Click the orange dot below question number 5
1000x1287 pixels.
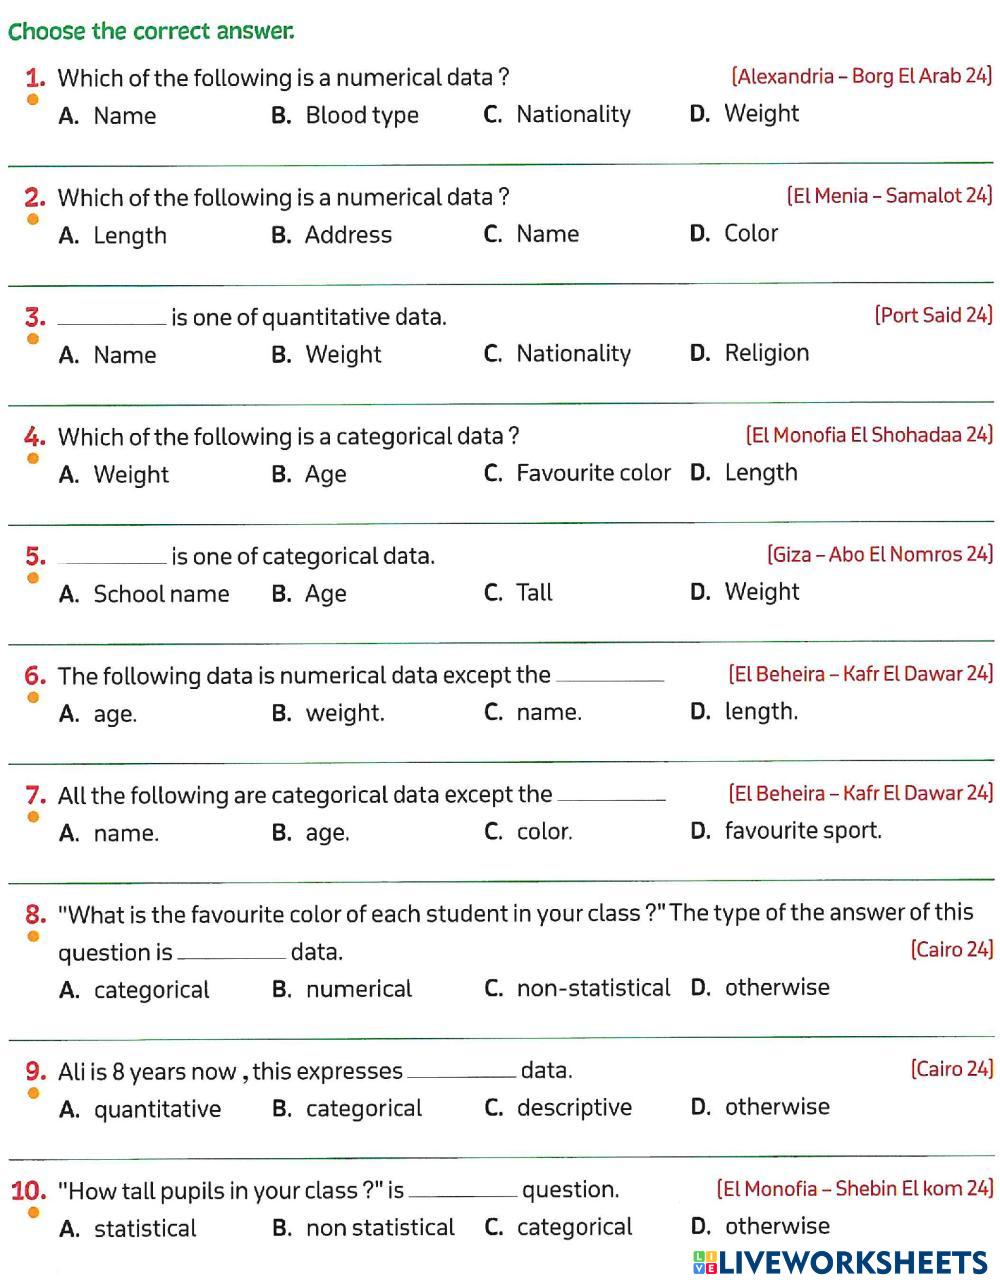tap(32, 578)
